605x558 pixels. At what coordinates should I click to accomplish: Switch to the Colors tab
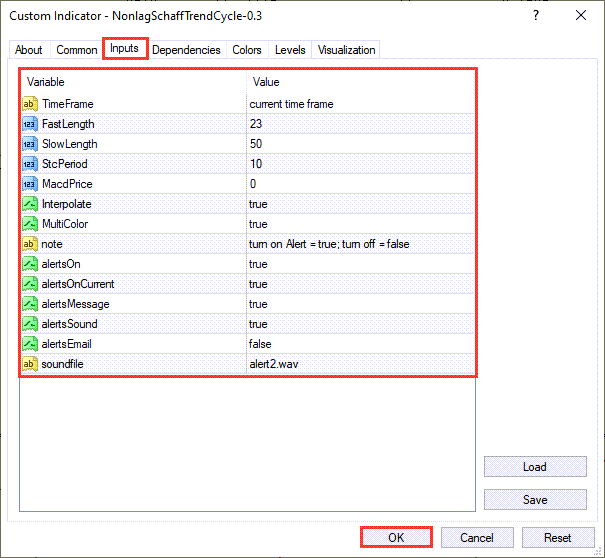pos(247,50)
